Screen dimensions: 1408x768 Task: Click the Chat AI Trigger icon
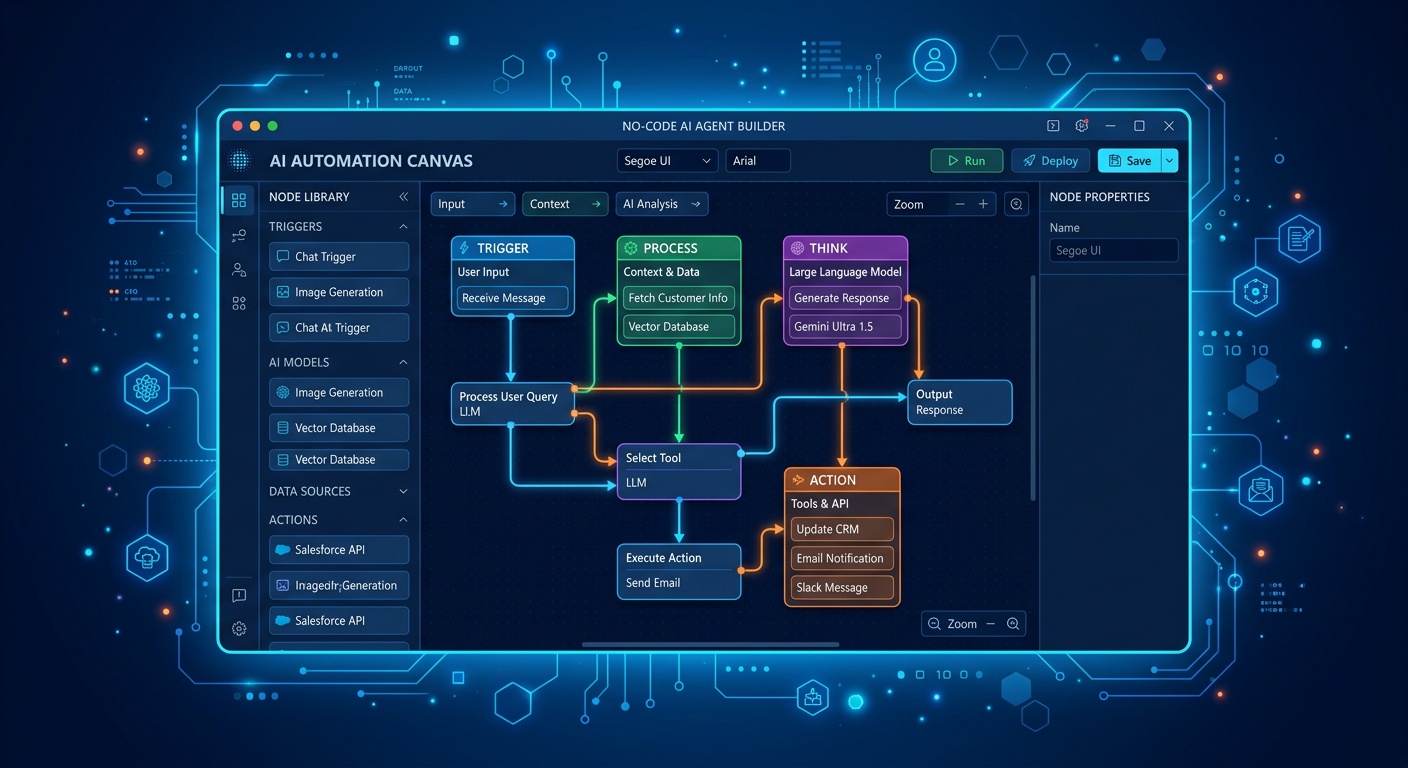click(x=283, y=328)
